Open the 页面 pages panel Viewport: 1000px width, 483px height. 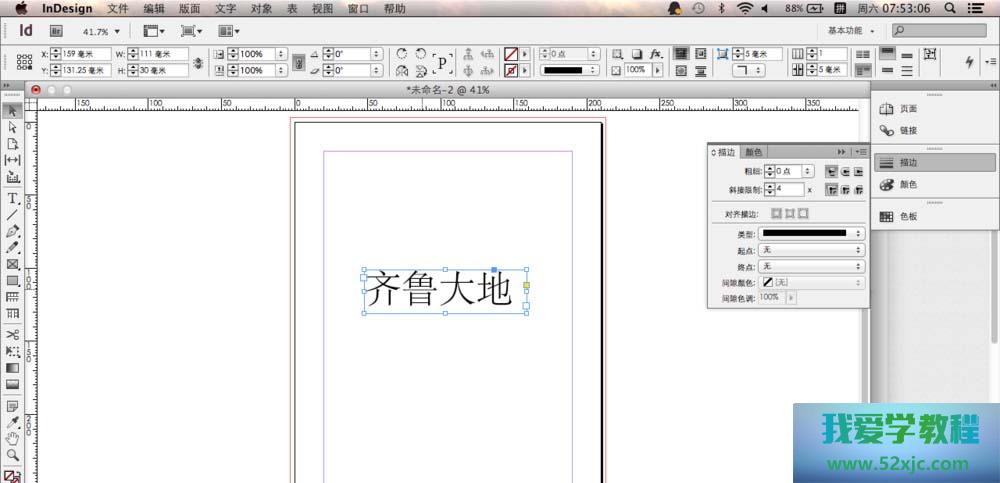point(908,109)
